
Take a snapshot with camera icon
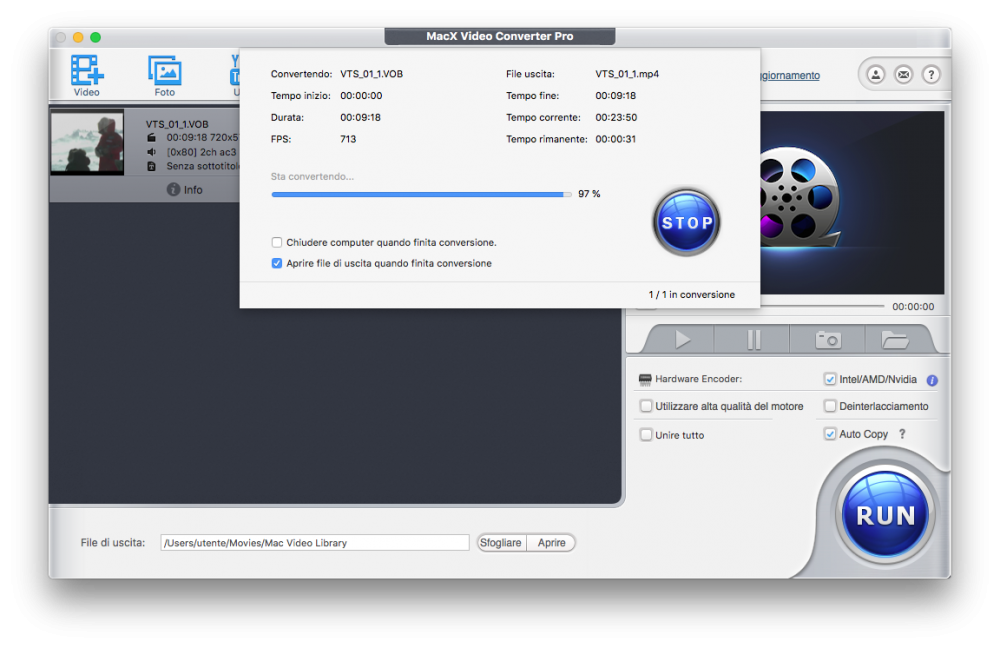tap(828, 339)
